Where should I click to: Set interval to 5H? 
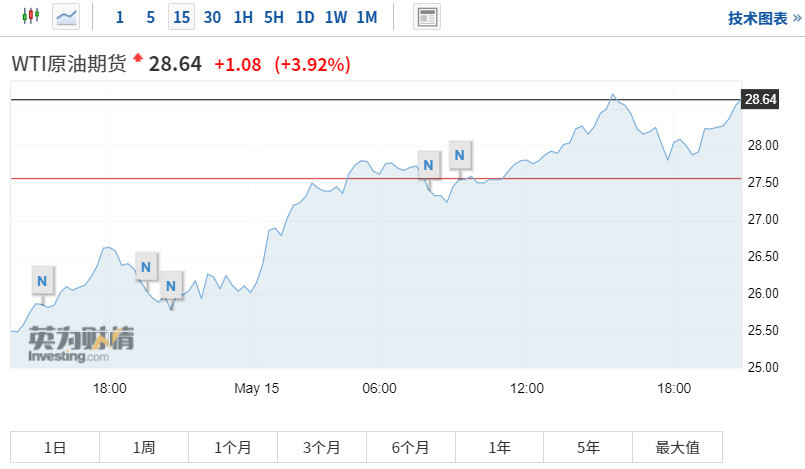(274, 17)
